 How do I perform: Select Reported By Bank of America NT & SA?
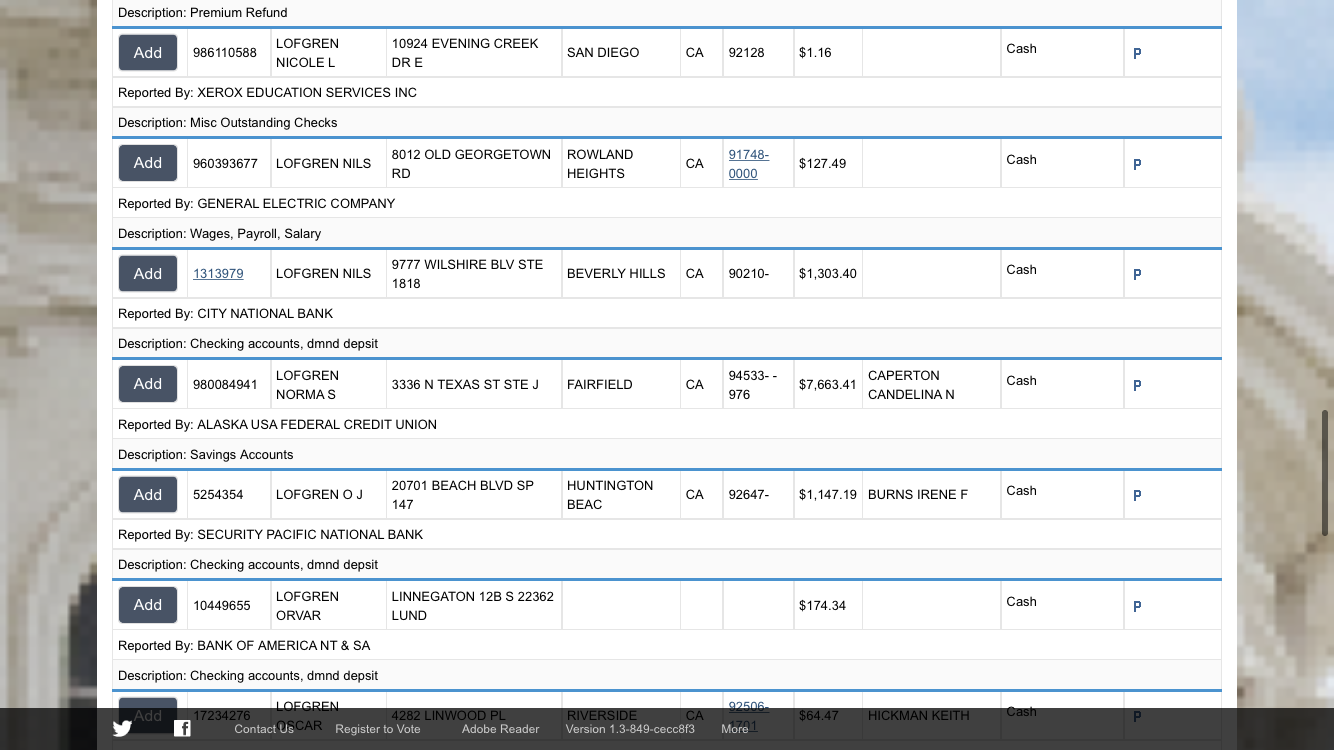[244, 646]
